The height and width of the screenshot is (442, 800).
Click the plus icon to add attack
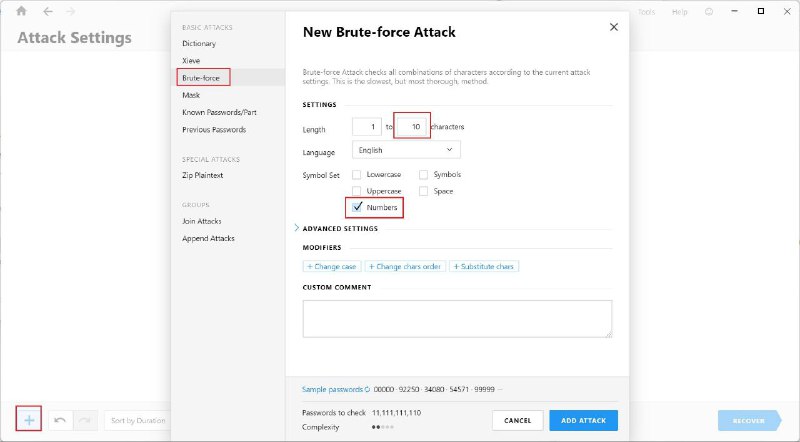click(29, 420)
